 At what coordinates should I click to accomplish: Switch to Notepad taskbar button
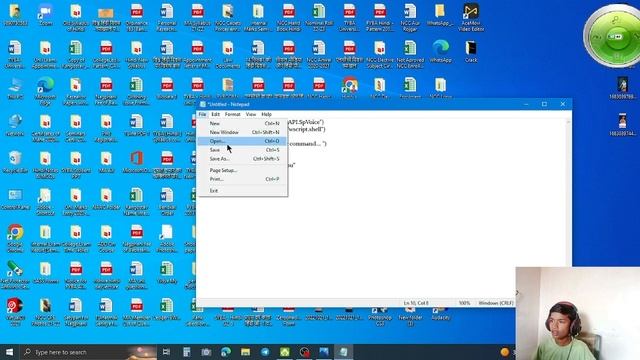[343, 352]
